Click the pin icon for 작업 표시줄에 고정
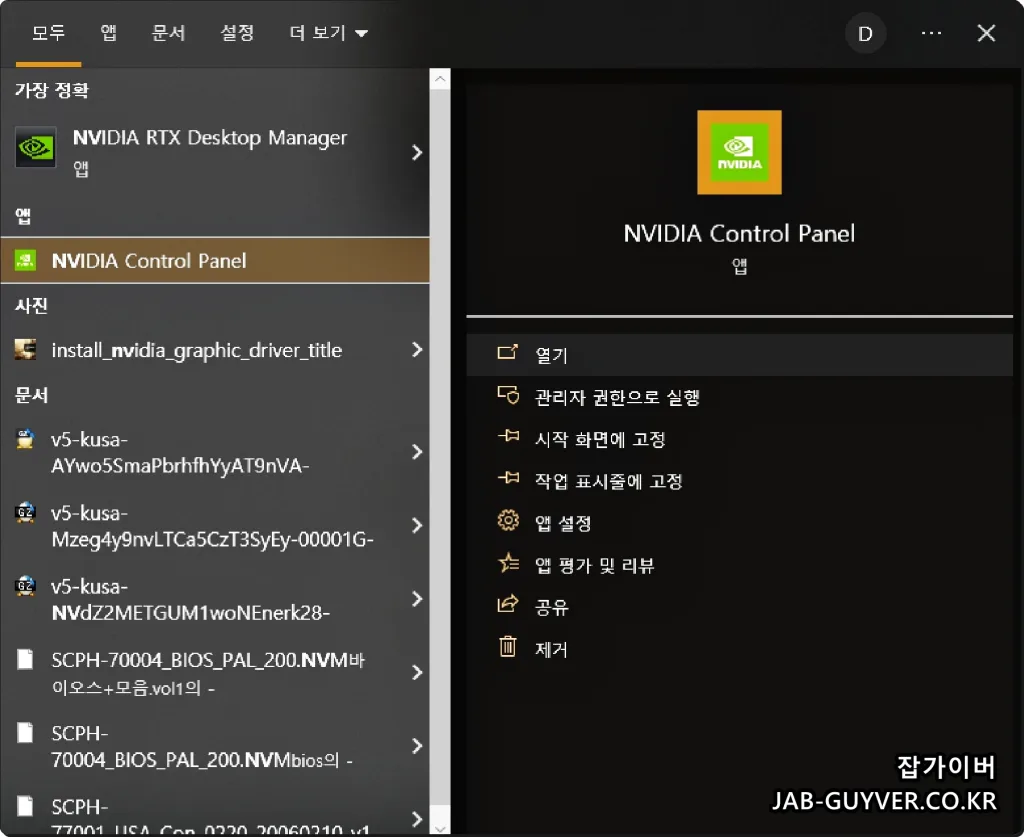The image size is (1024, 837). (x=511, y=479)
